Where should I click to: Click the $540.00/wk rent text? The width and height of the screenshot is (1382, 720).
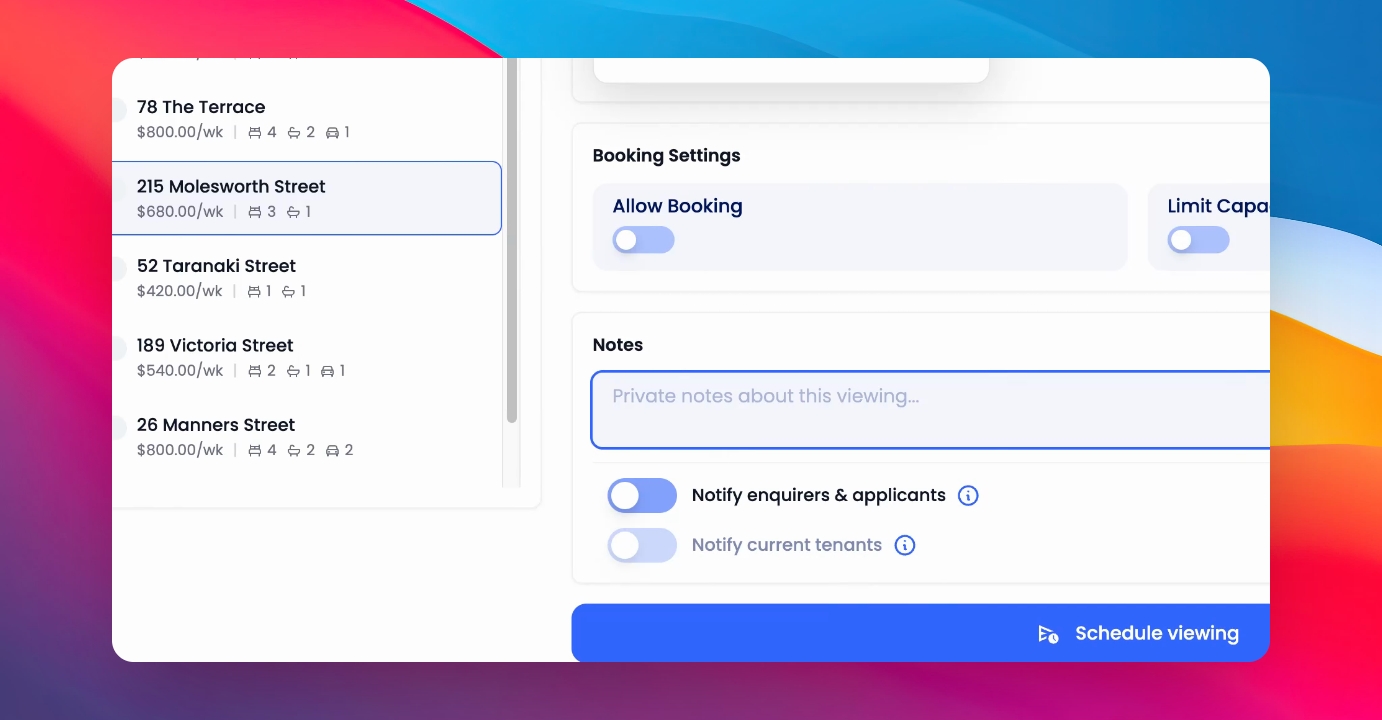(x=180, y=371)
